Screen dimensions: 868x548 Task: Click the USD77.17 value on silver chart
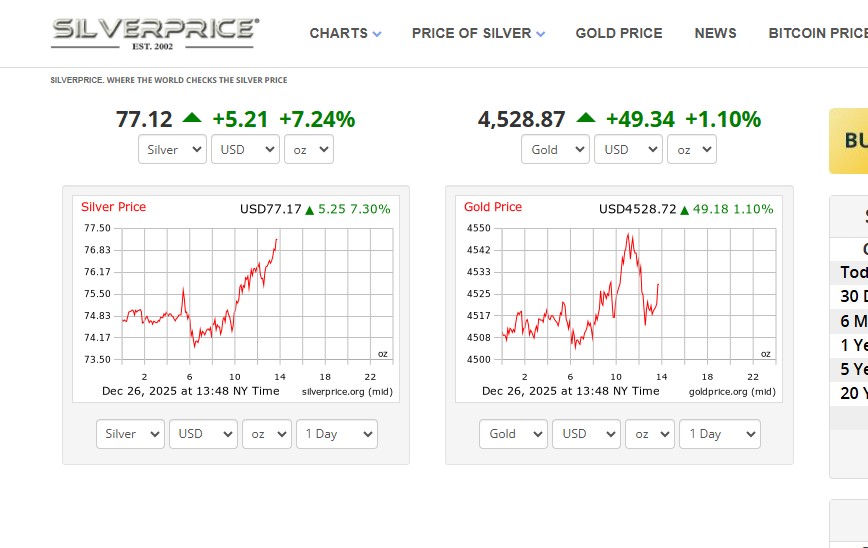point(271,209)
